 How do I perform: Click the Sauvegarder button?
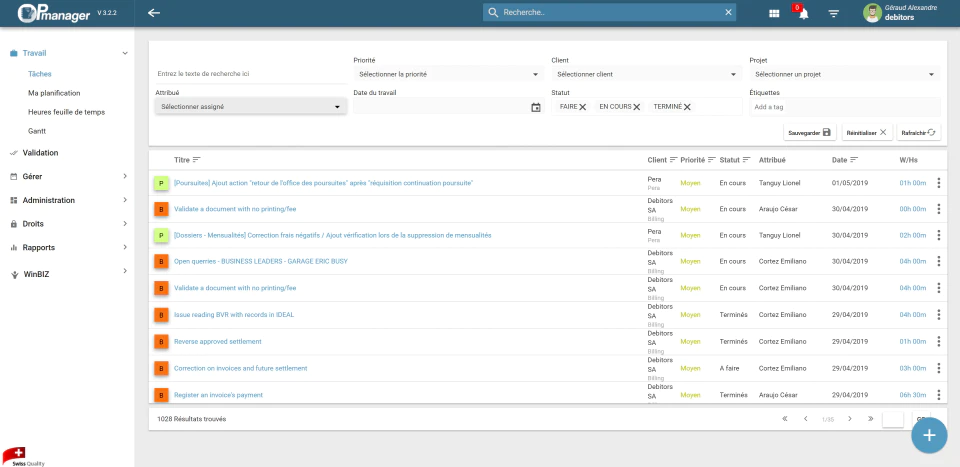809,132
